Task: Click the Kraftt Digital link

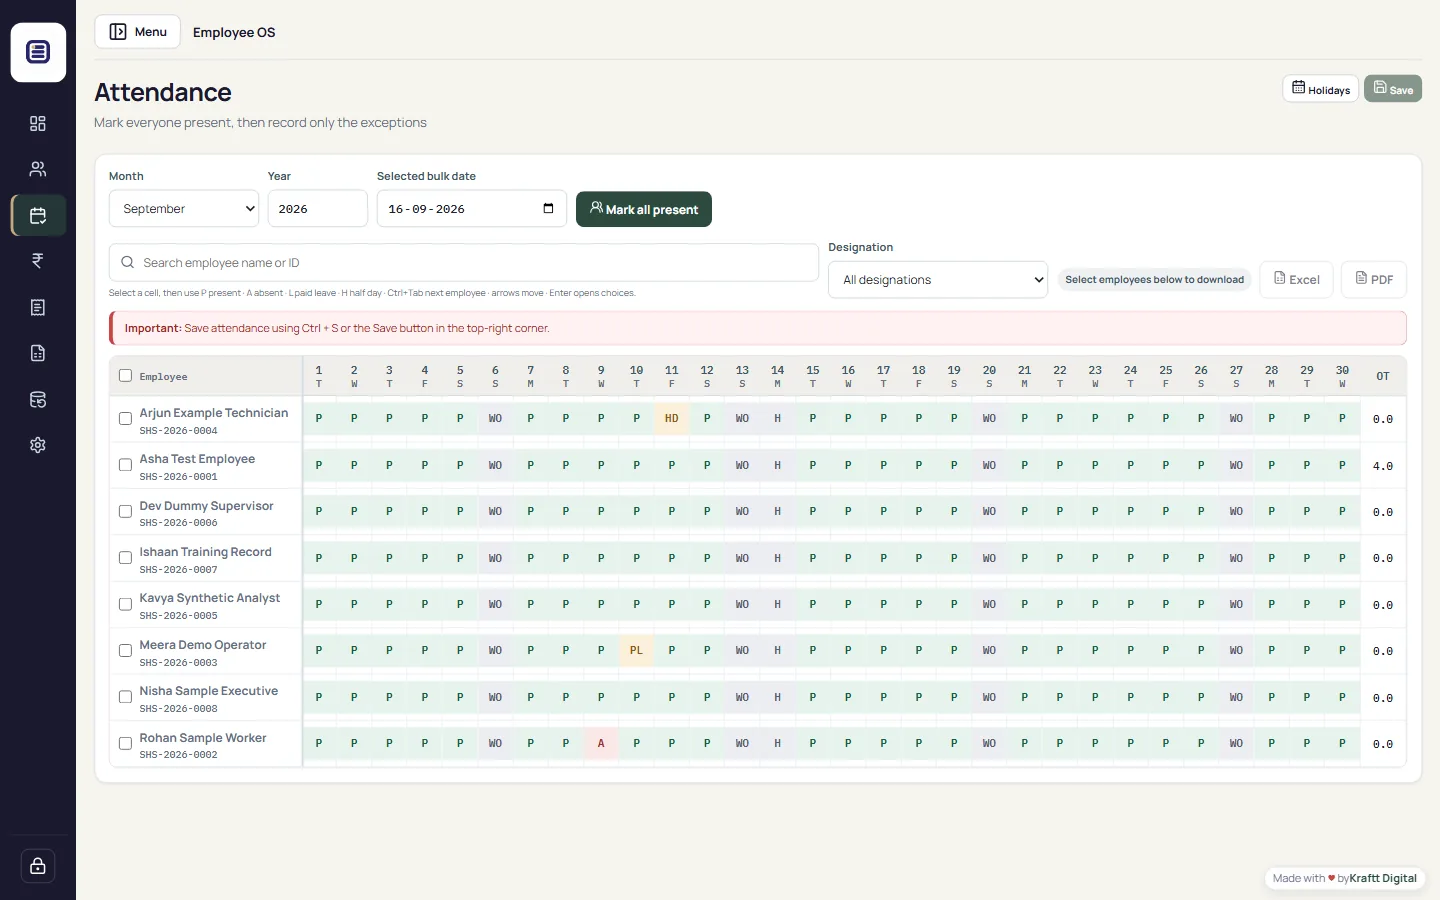Action: coord(1383,878)
